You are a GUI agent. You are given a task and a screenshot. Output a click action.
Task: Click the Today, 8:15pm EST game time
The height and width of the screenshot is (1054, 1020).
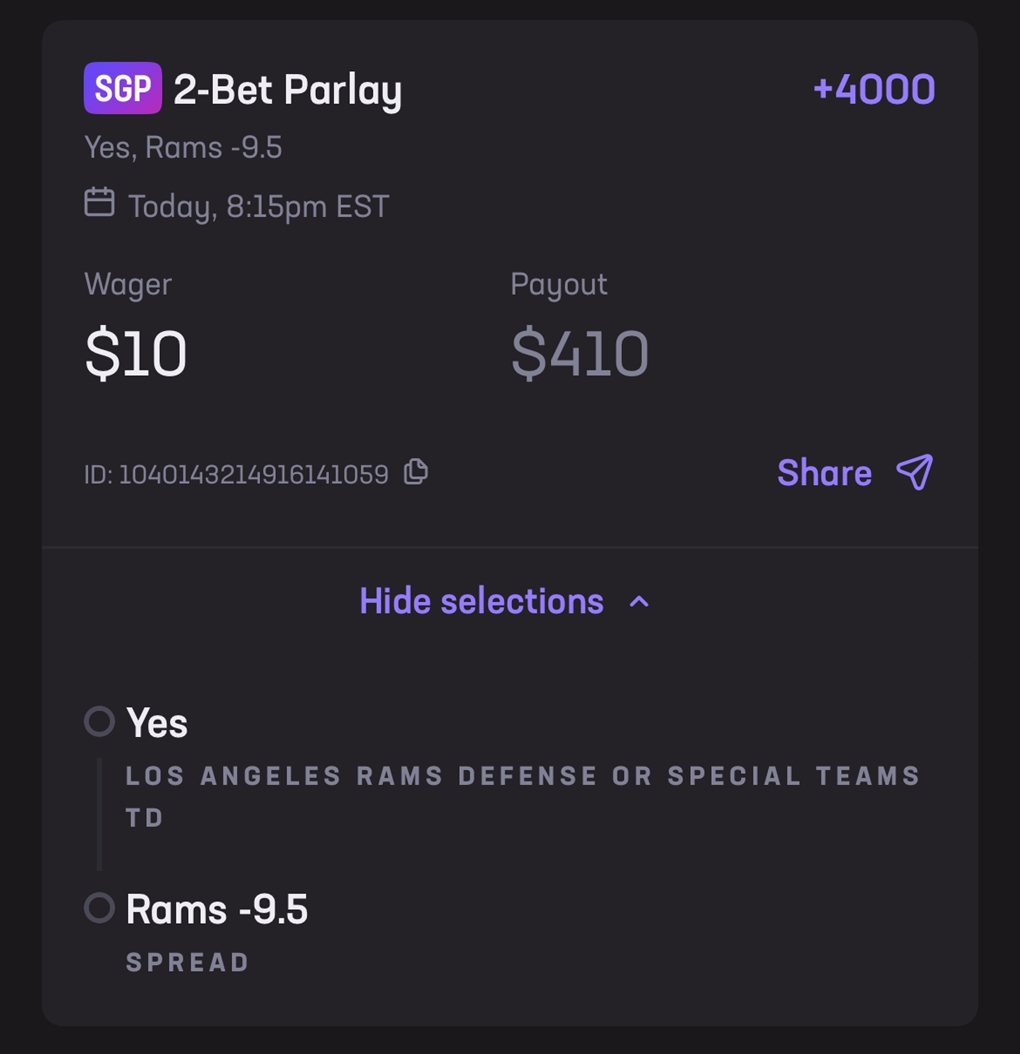258,207
